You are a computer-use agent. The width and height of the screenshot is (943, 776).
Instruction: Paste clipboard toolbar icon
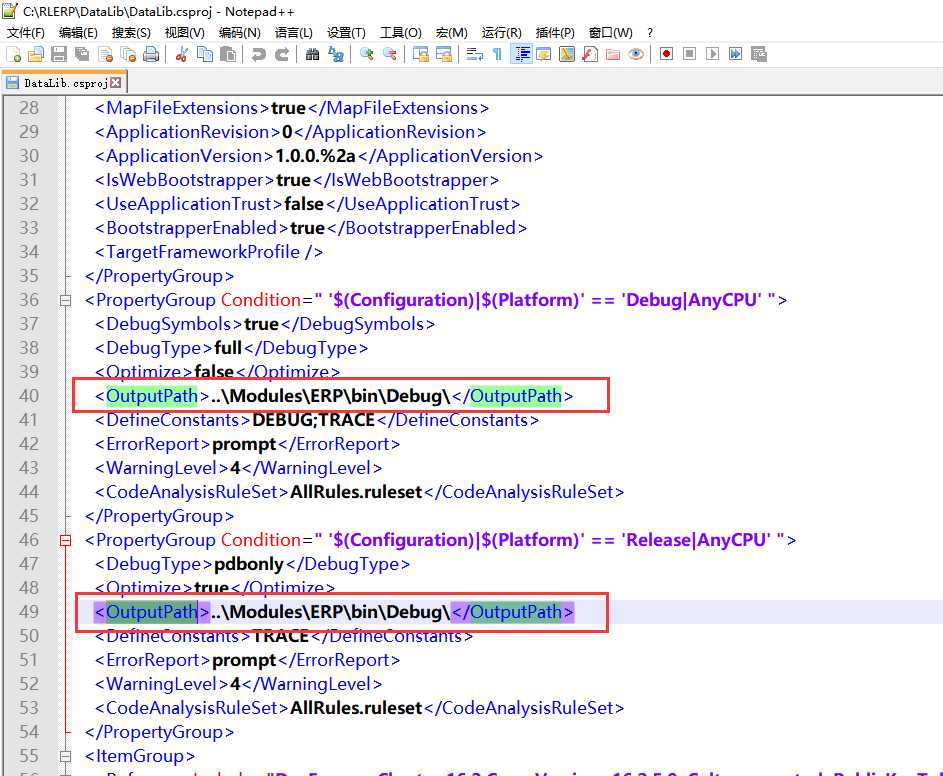click(228, 55)
